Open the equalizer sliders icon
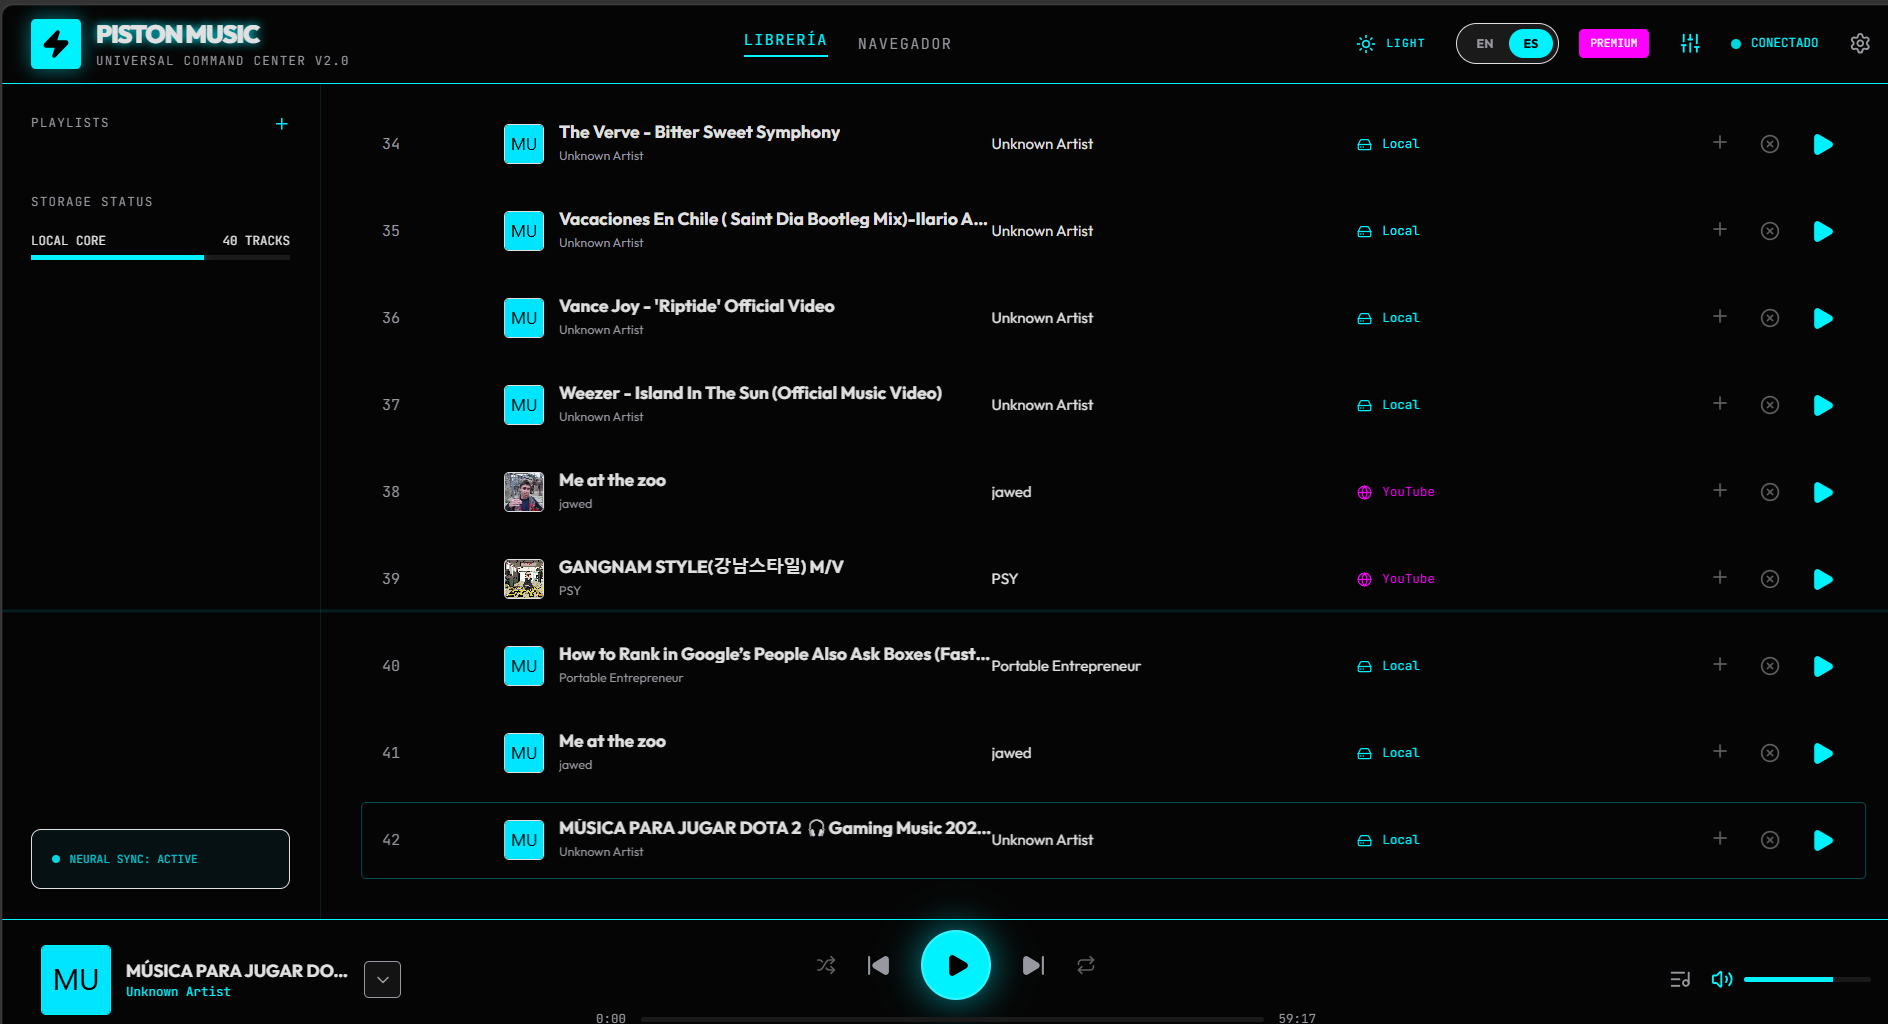The image size is (1888, 1024). 1690,43
